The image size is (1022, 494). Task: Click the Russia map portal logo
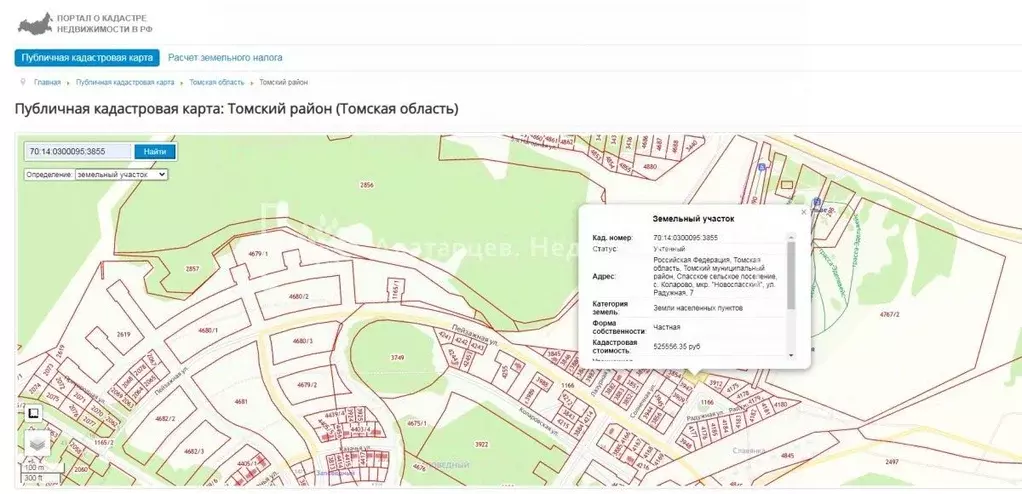[x=35, y=23]
